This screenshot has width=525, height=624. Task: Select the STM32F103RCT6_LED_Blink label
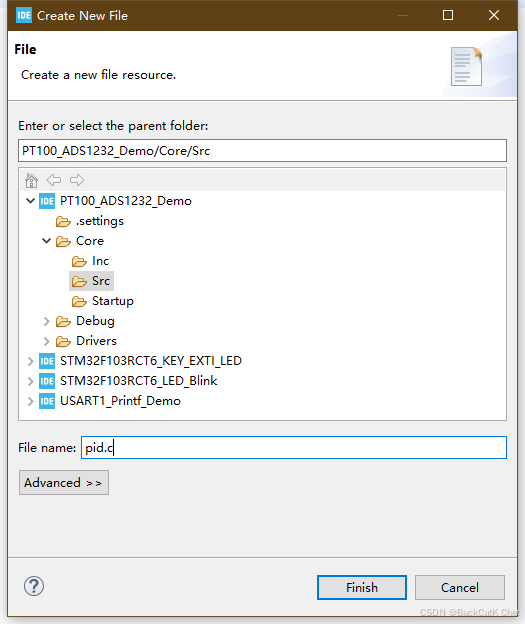click(x=139, y=381)
